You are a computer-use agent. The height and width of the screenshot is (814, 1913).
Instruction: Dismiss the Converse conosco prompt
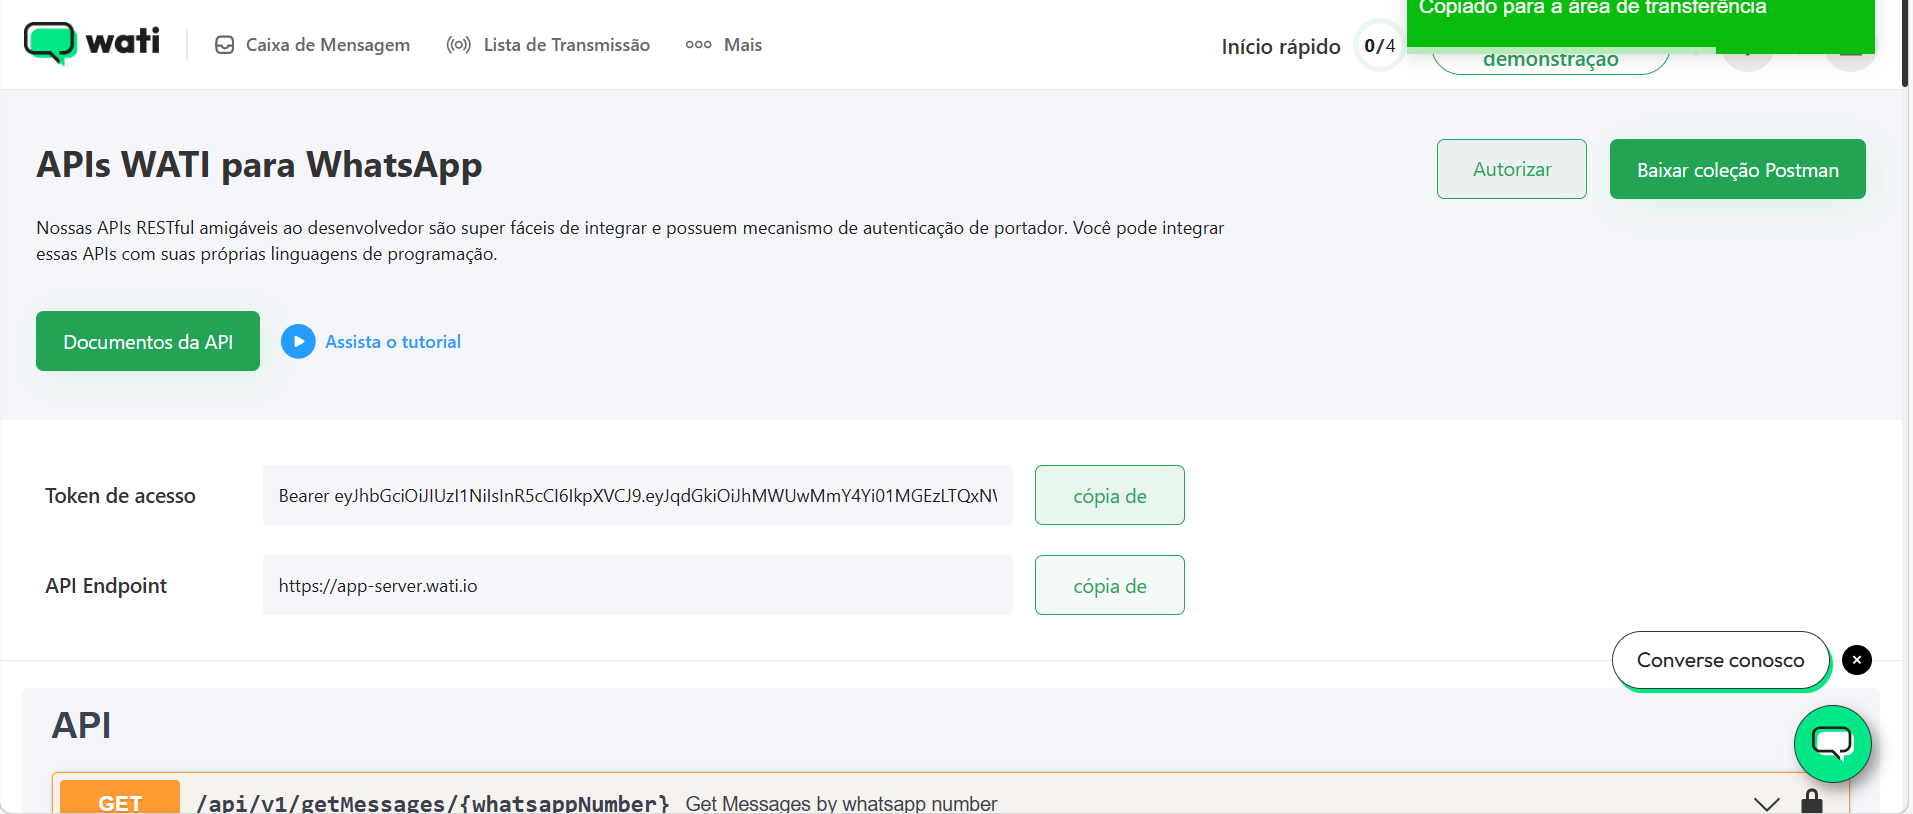(x=1857, y=660)
